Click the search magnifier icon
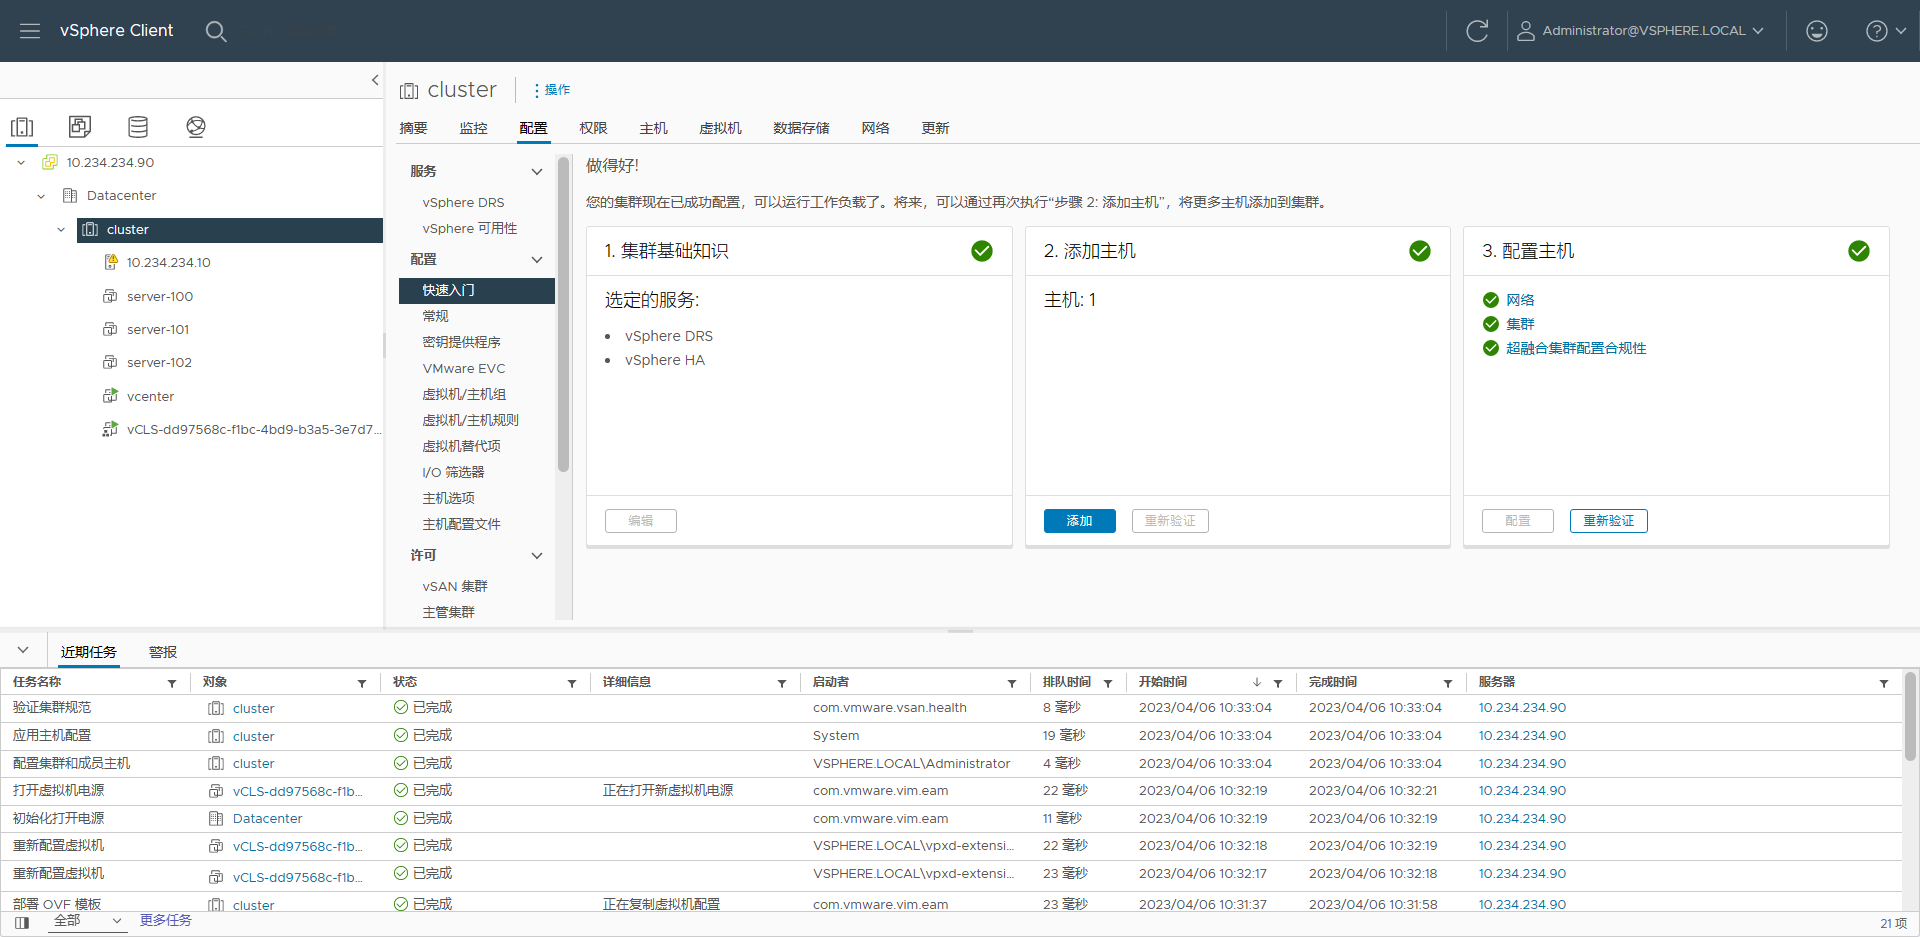The width and height of the screenshot is (1920, 937). tap(216, 31)
